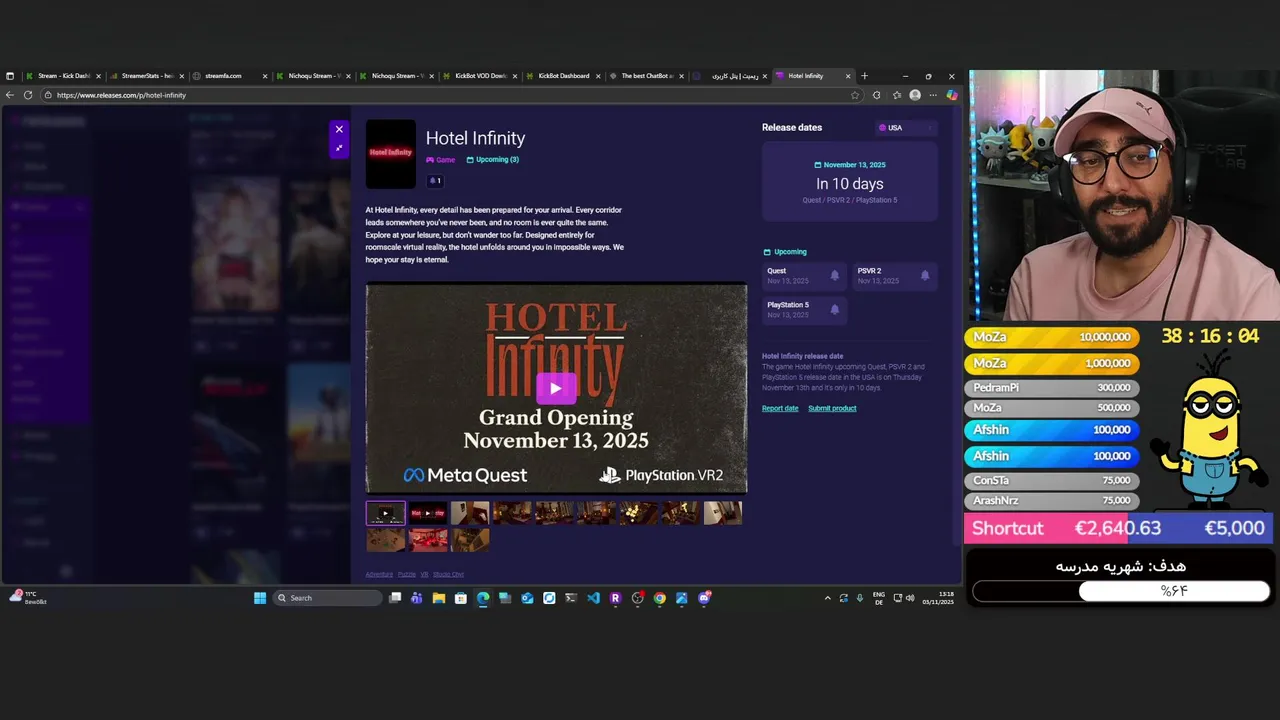
Task: Click the Adventure tag
Action: (x=379, y=574)
